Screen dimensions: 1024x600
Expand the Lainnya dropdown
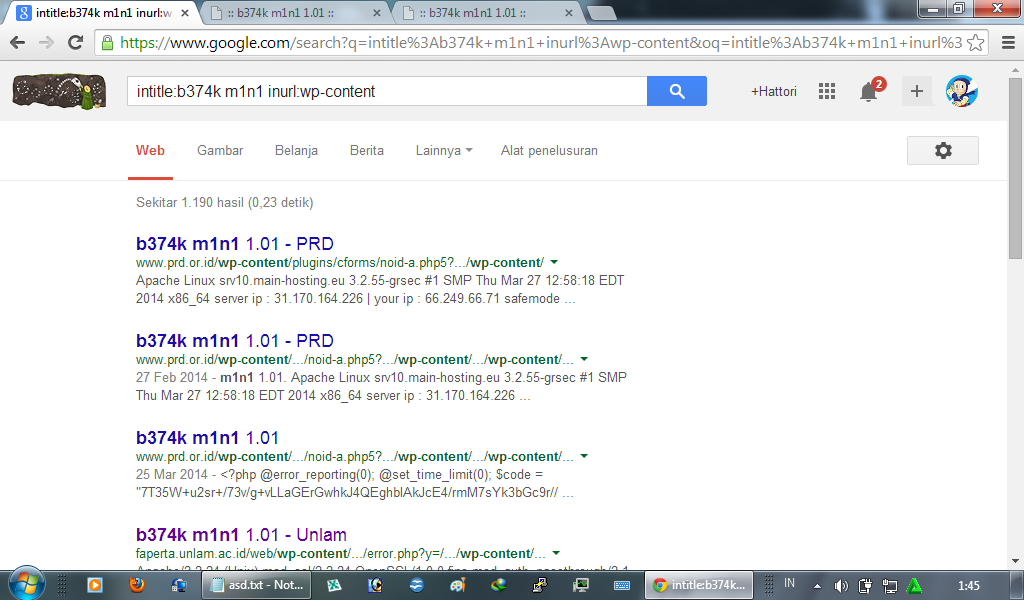click(x=444, y=151)
